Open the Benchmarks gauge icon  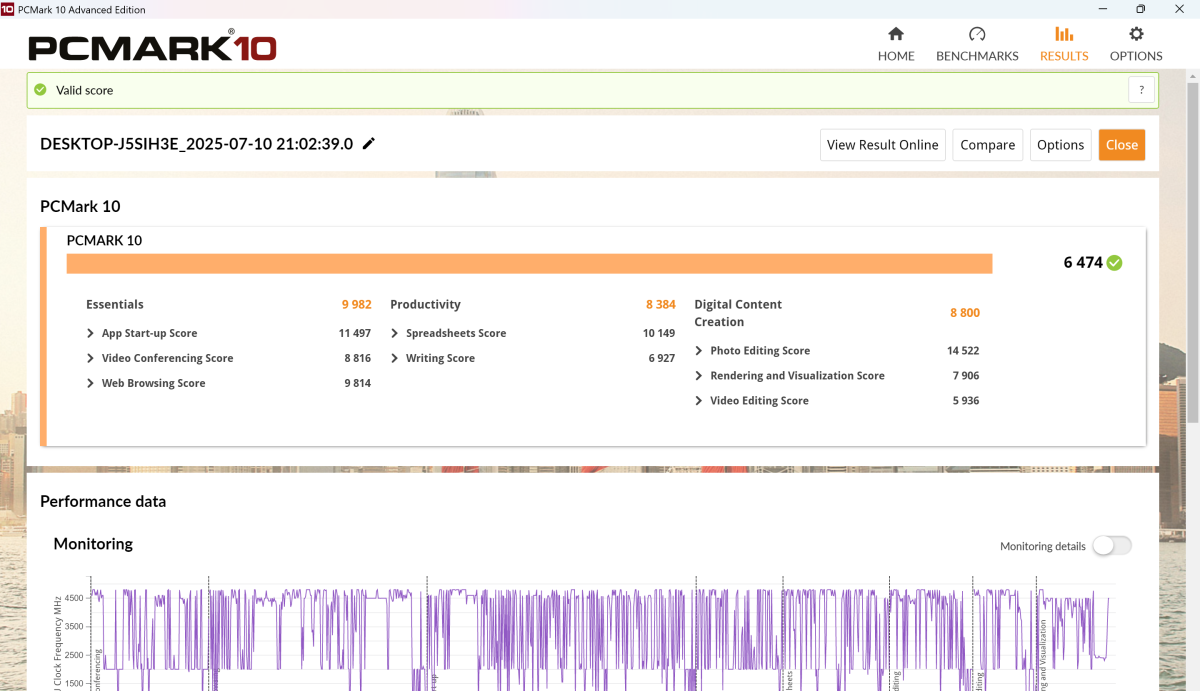click(977, 34)
